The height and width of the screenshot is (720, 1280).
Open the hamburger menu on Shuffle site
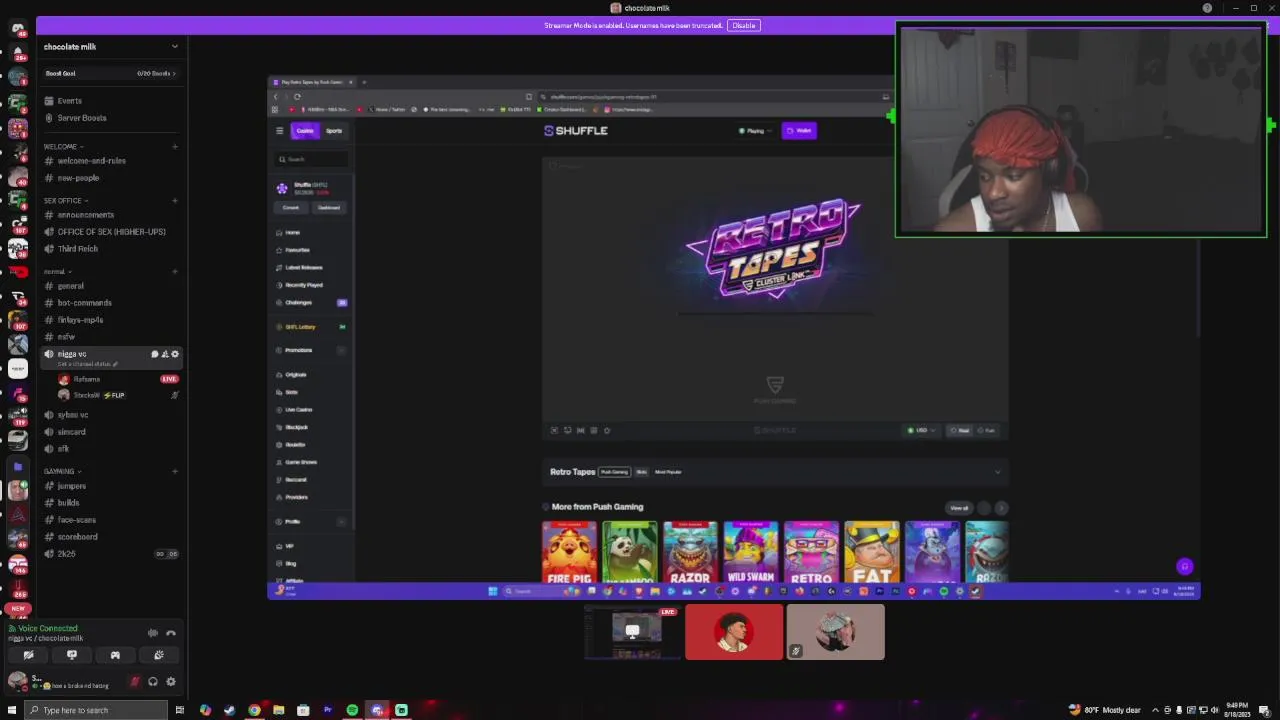pos(279,131)
